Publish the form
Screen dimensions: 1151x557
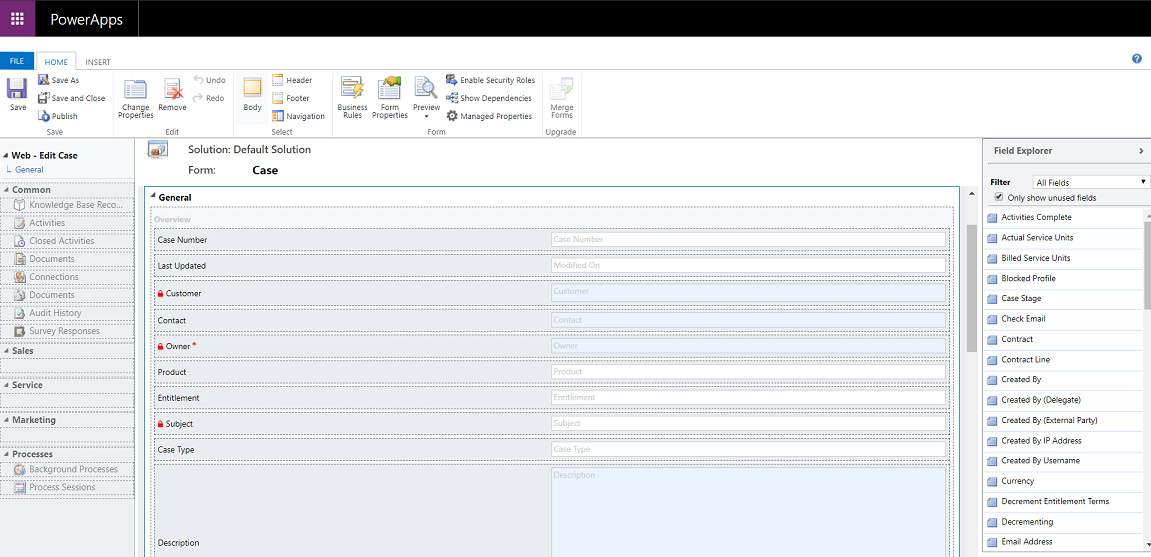[x=58, y=116]
